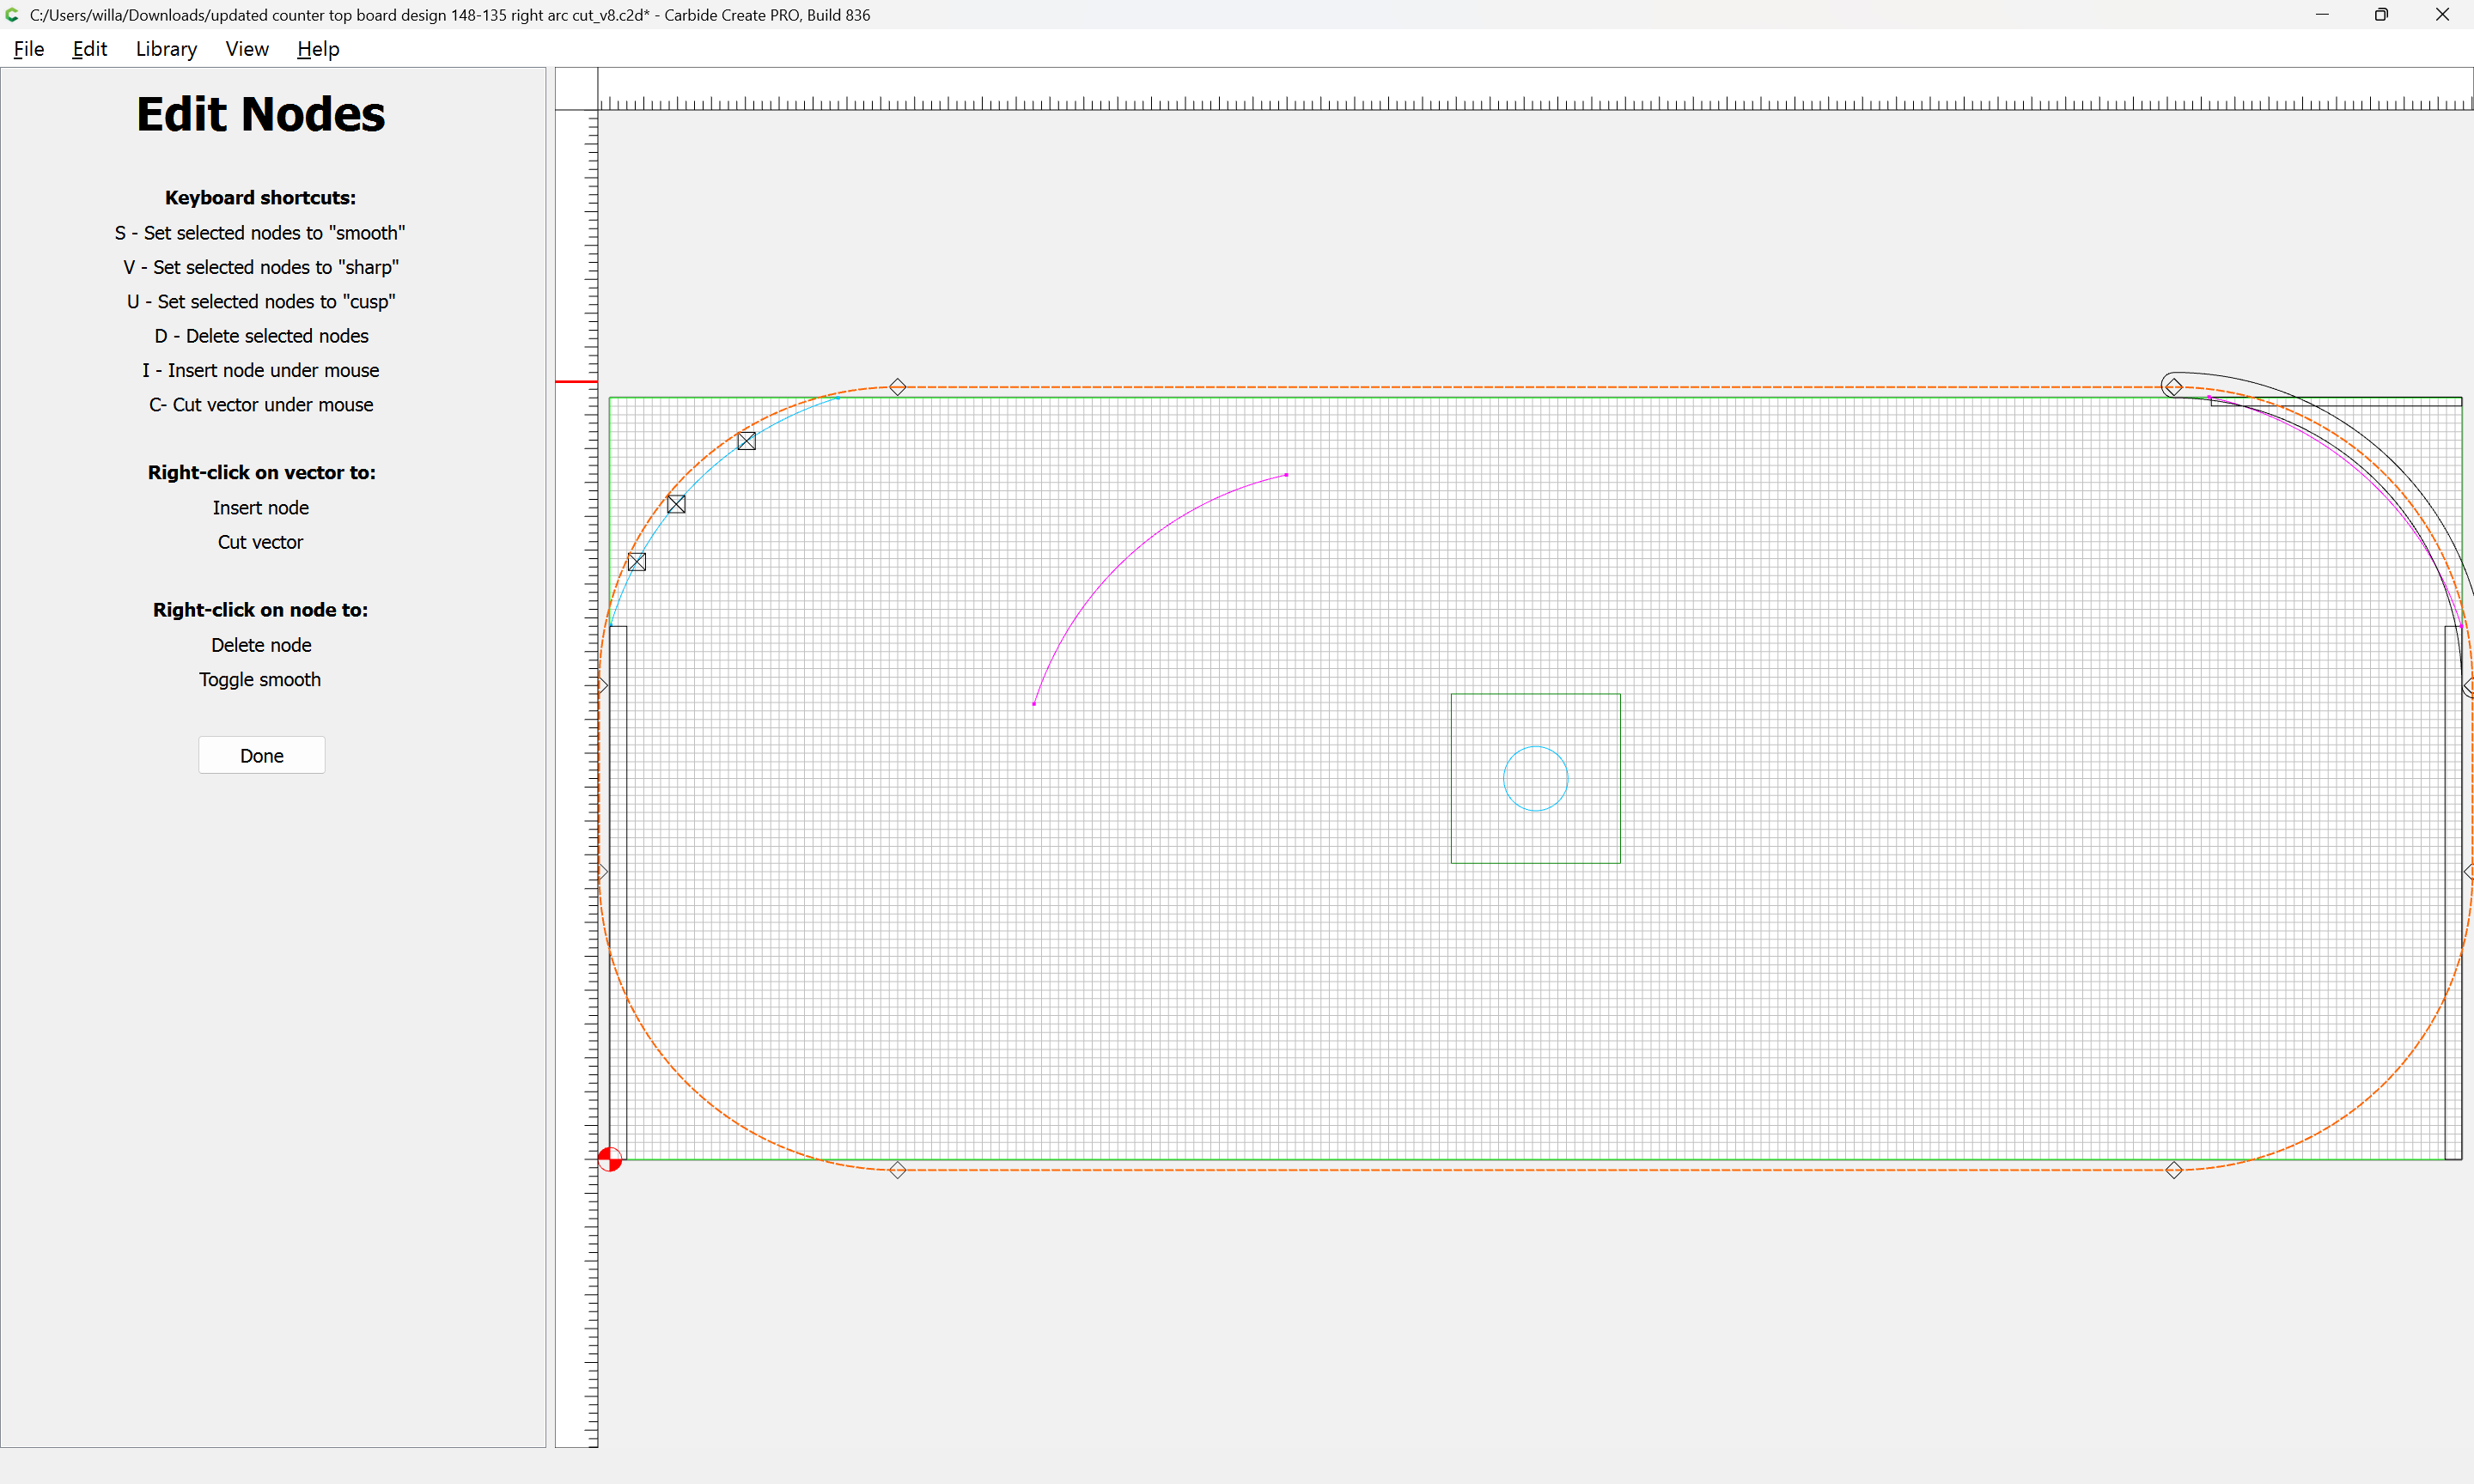
Task: Open the View menu
Action: [x=247, y=49]
